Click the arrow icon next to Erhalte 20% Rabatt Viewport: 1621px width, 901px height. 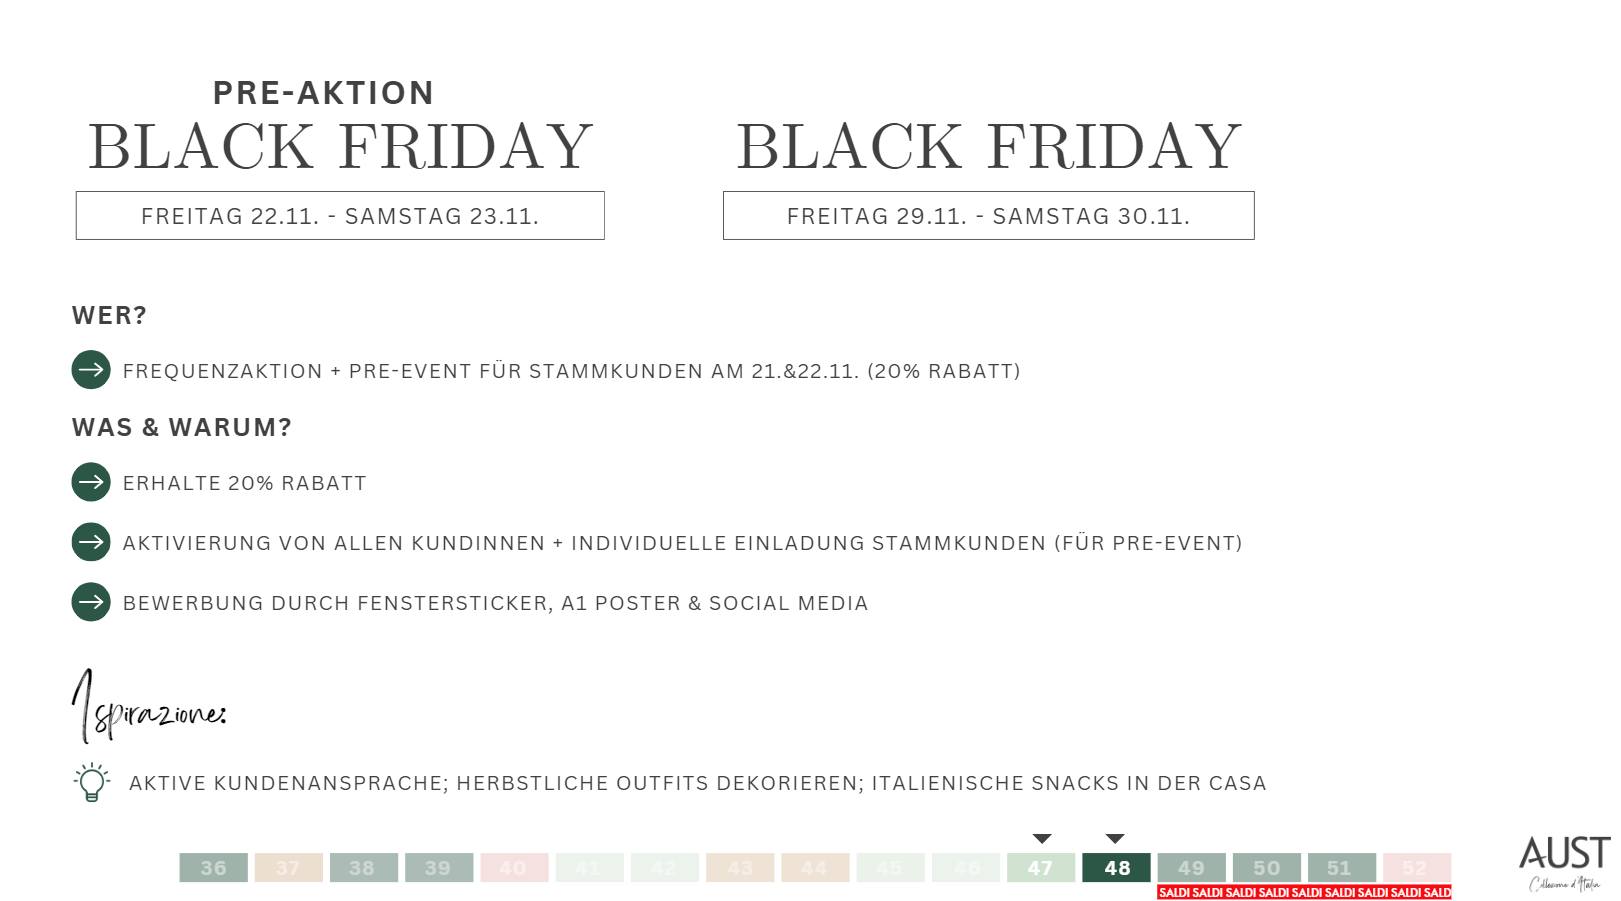point(91,482)
